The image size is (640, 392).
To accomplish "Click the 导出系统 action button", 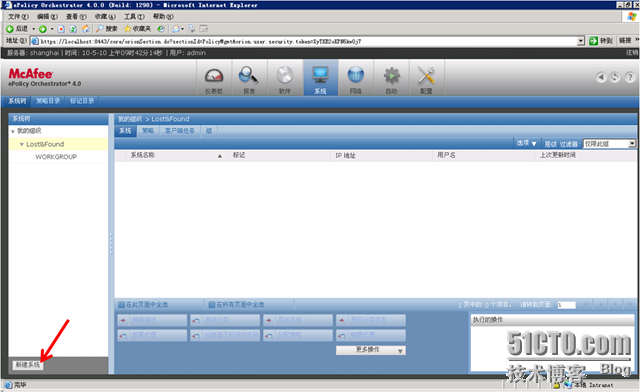I will click(x=298, y=320).
